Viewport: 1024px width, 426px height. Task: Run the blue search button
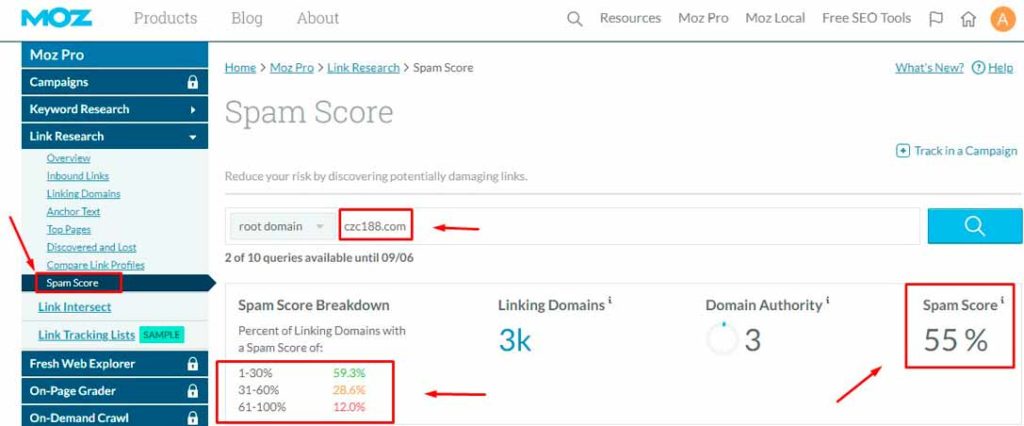click(974, 226)
